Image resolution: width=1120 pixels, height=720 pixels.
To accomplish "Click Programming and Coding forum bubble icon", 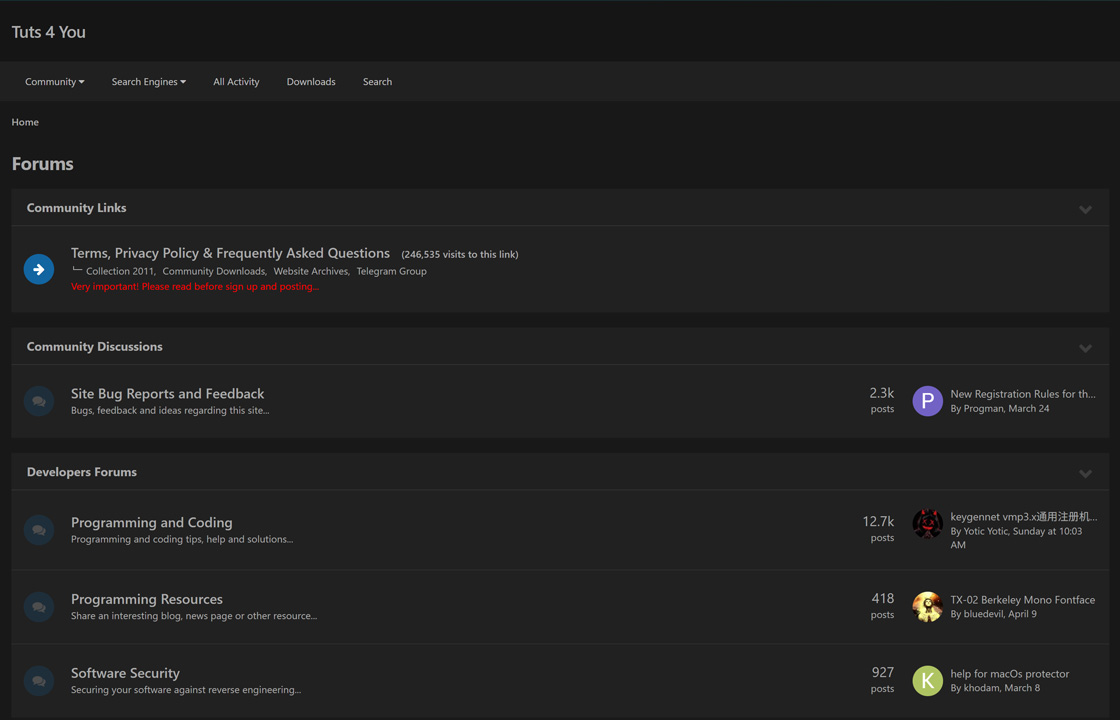I will 39,530.
